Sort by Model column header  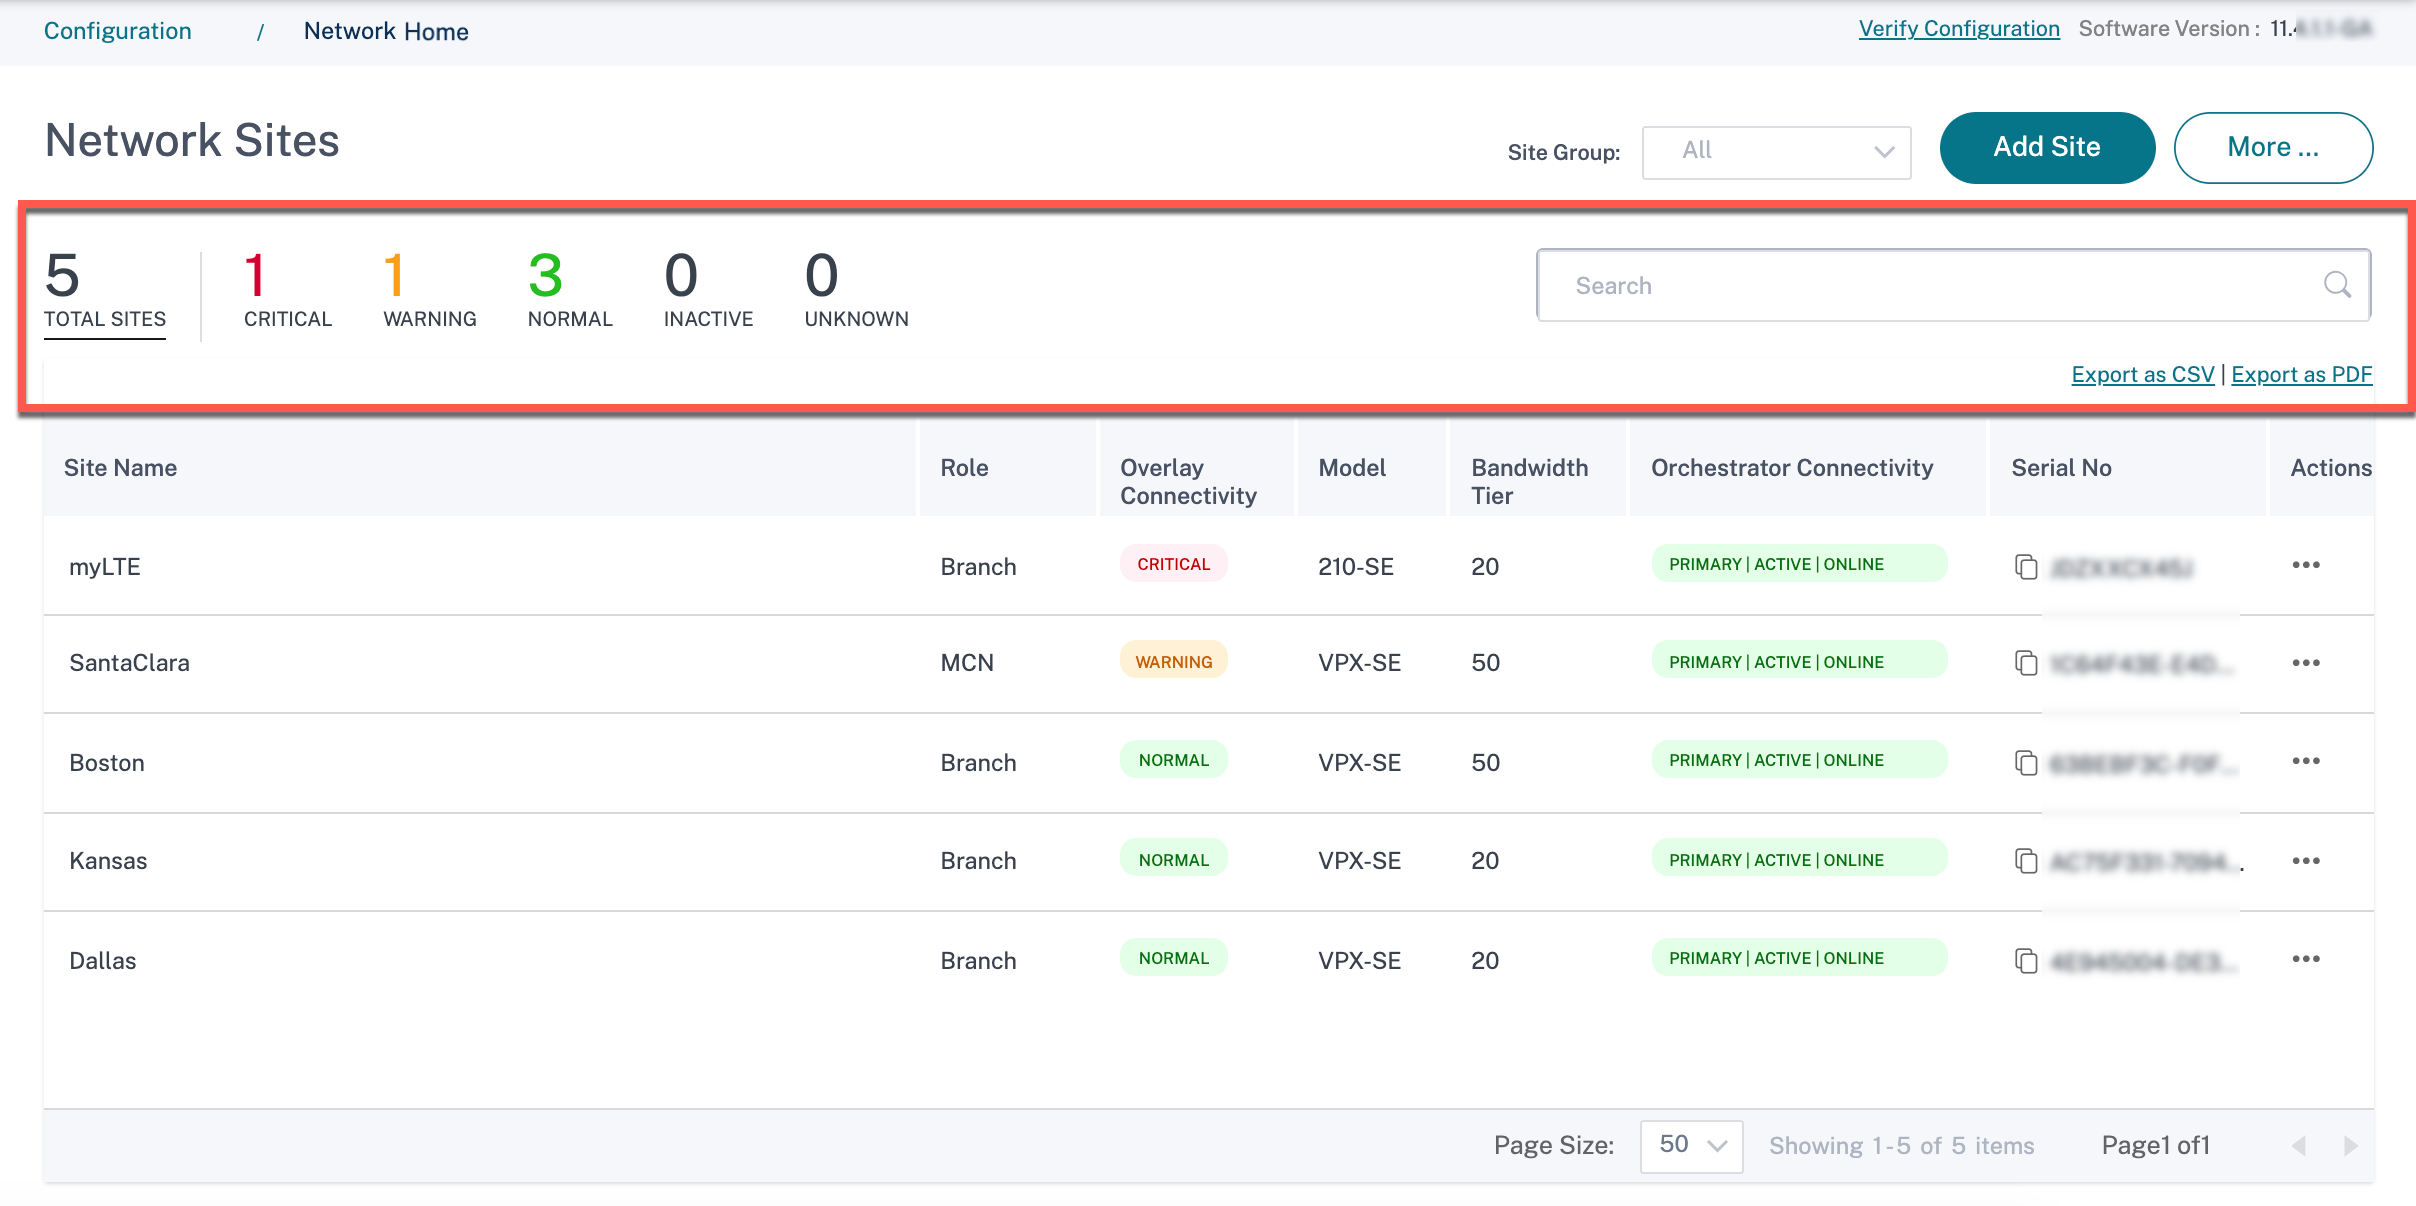(1352, 468)
